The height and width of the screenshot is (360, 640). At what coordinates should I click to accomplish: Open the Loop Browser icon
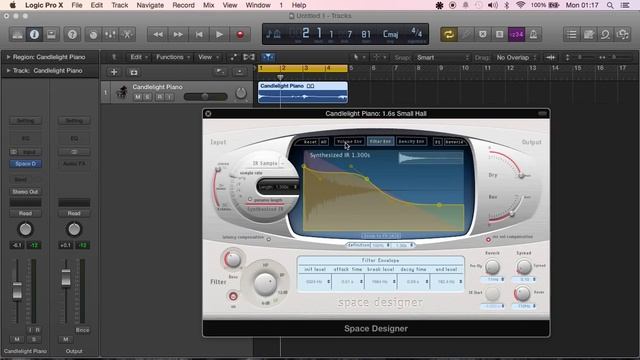[x=605, y=35]
